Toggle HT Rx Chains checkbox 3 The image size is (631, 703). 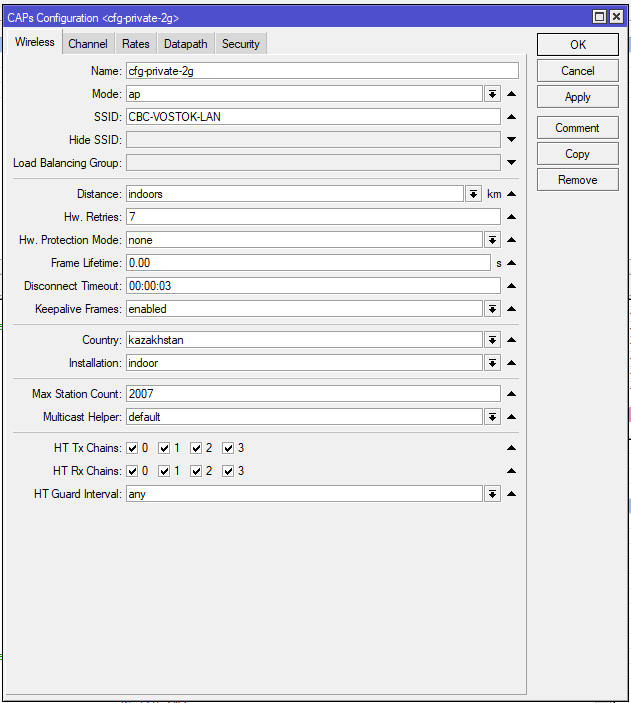[229, 471]
